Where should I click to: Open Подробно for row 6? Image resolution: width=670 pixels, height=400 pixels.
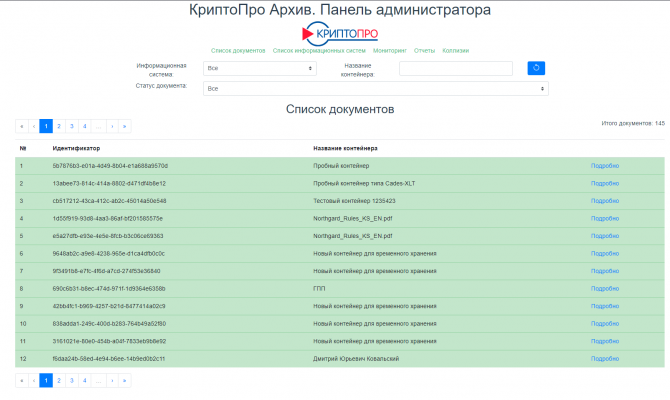(x=605, y=253)
